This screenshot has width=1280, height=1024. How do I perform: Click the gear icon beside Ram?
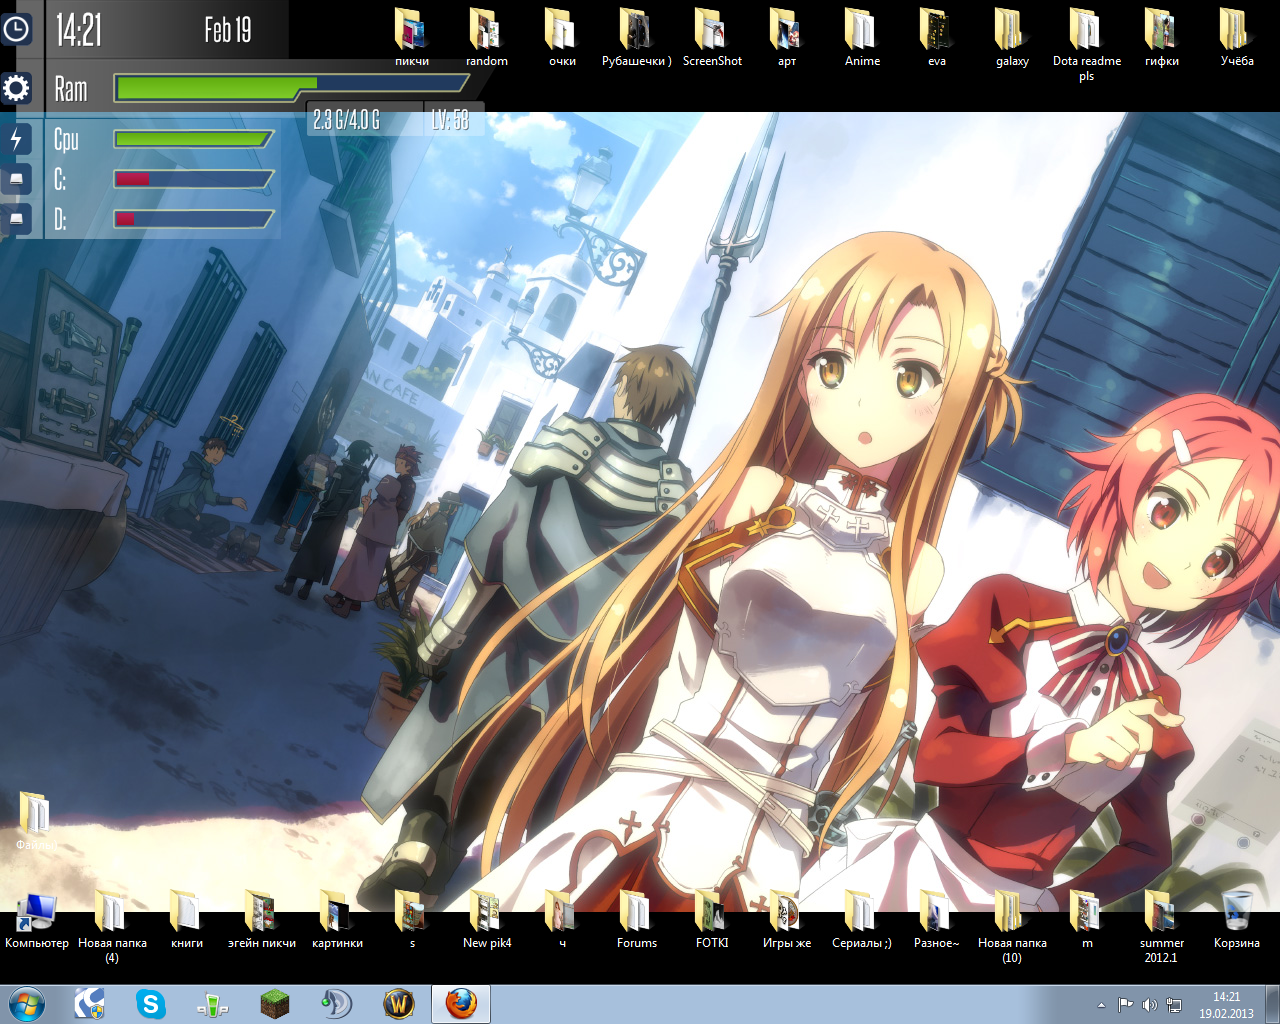click(x=16, y=89)
